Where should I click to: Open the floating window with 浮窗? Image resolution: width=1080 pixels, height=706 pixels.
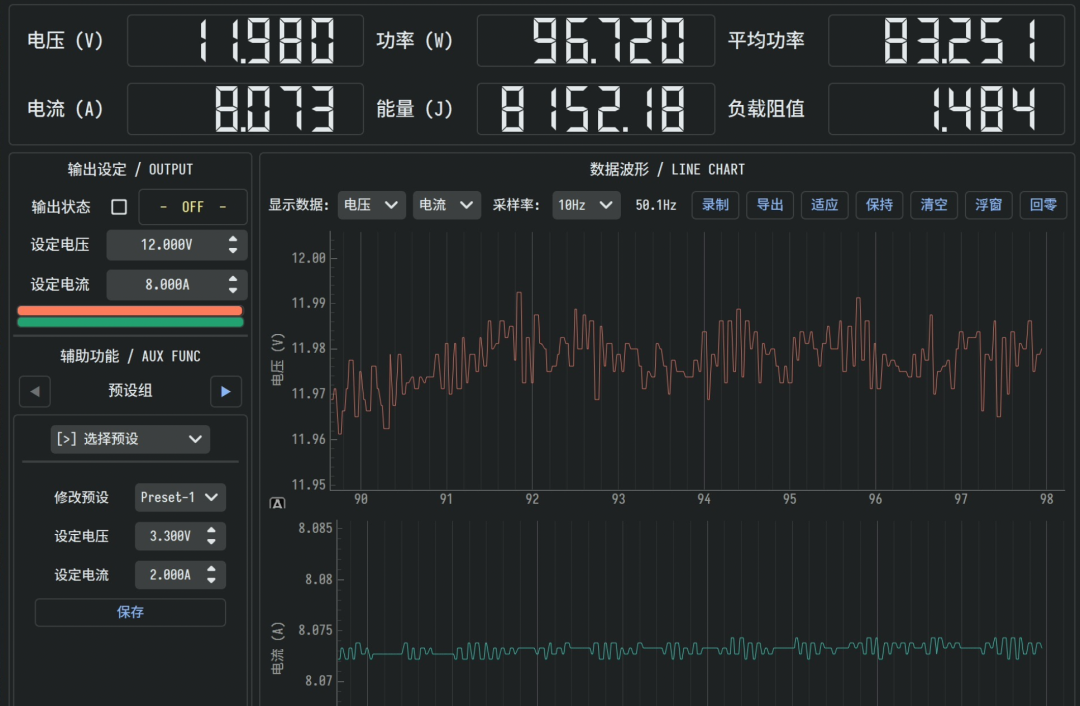click(988, 204)
